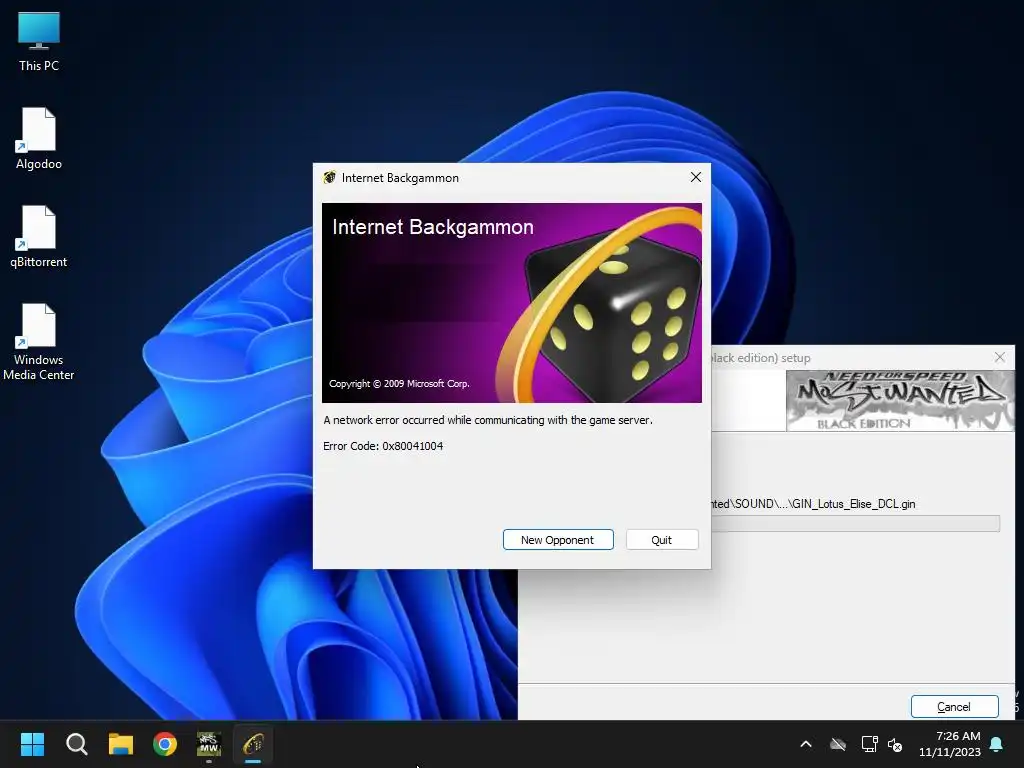Open the Windows Start menu

(x=32, y=744)
